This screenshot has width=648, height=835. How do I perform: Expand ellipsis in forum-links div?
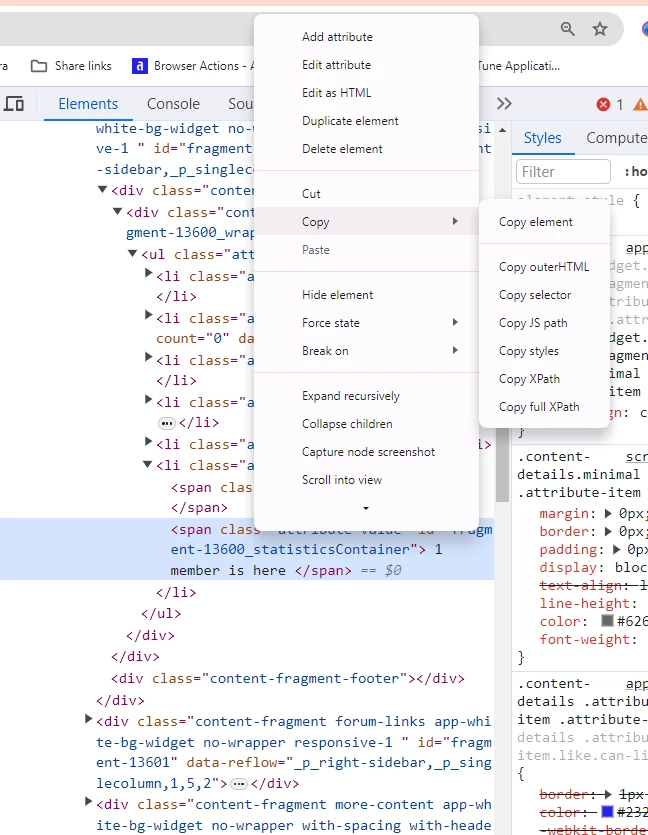(239, 784)
